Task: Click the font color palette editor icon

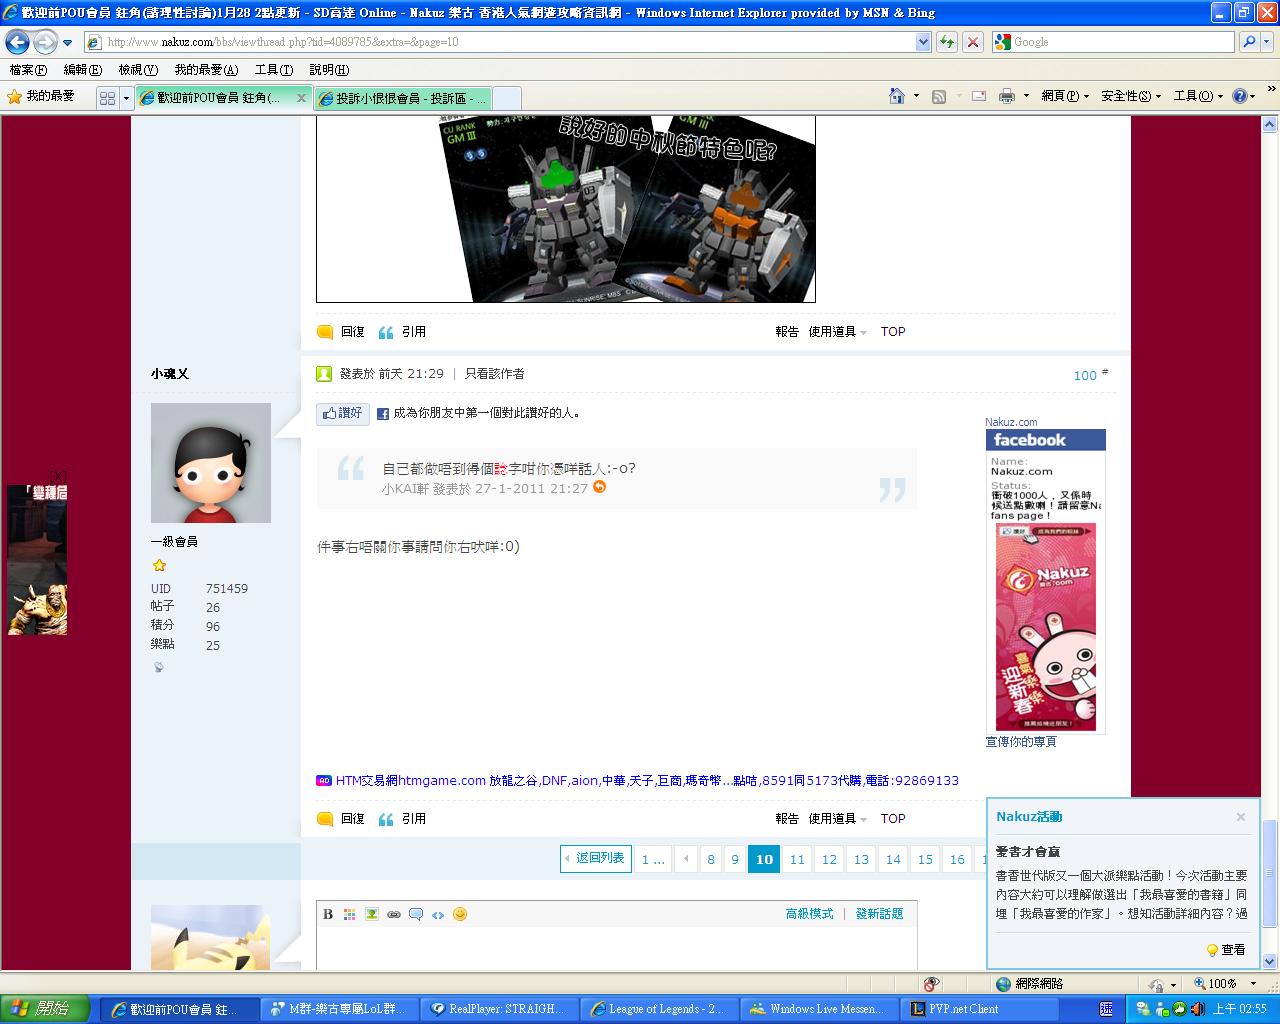Action: tap(349, 914)
